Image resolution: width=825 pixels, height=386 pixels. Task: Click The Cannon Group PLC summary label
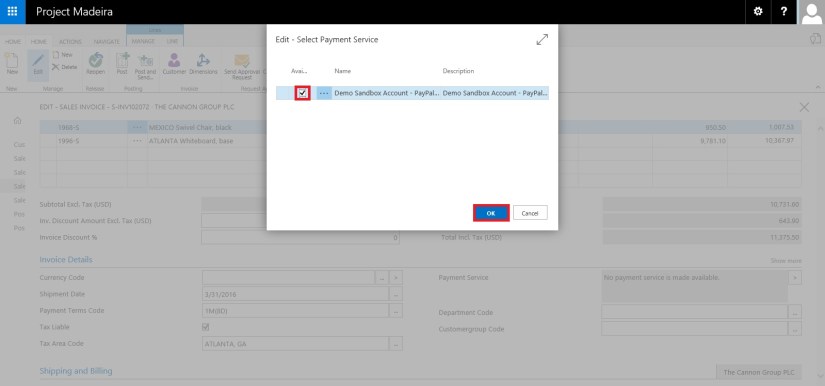[759, 372]
